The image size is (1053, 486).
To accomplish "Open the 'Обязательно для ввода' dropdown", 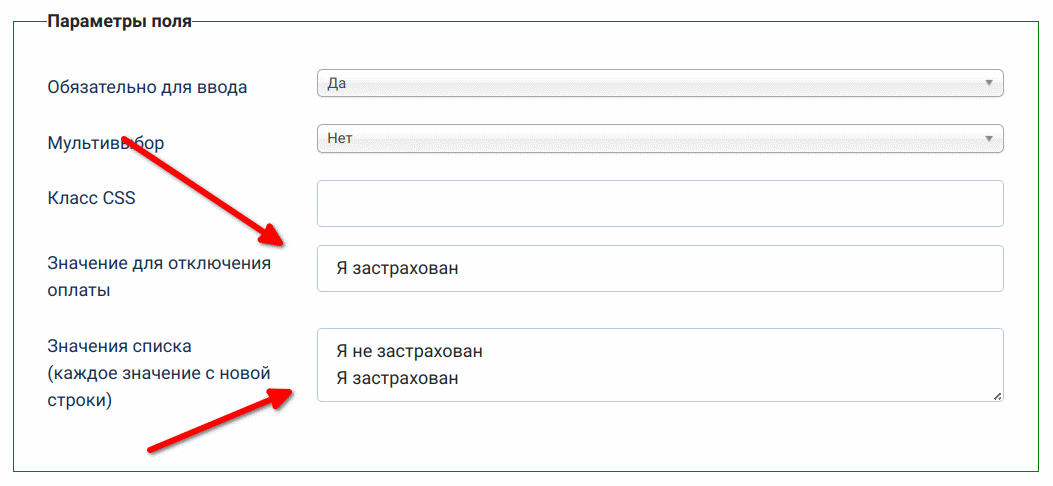I will [658, 84].
